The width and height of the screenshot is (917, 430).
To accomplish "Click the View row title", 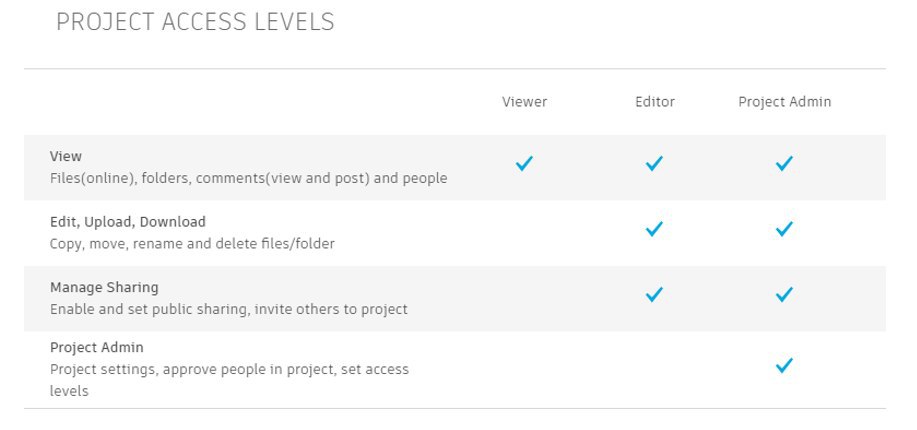I will pos(66,156).
